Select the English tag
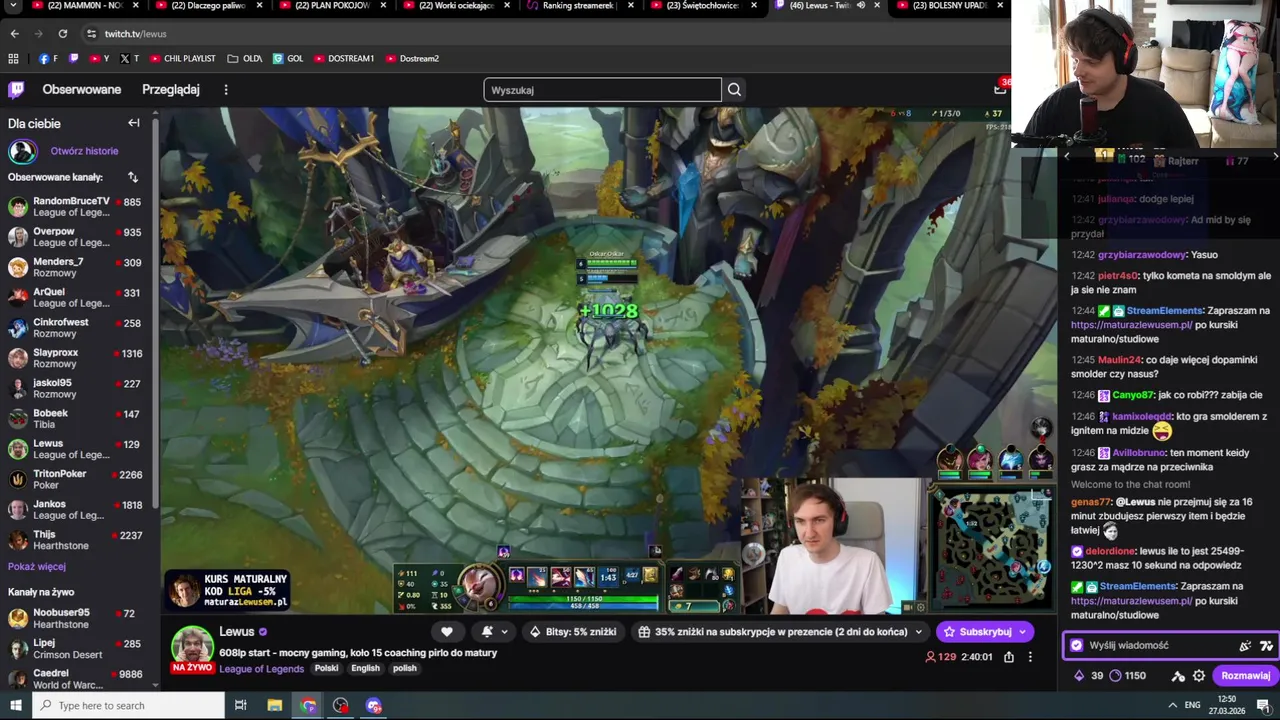This screenshot has width=1280, height=720. (x=365, y=669)
